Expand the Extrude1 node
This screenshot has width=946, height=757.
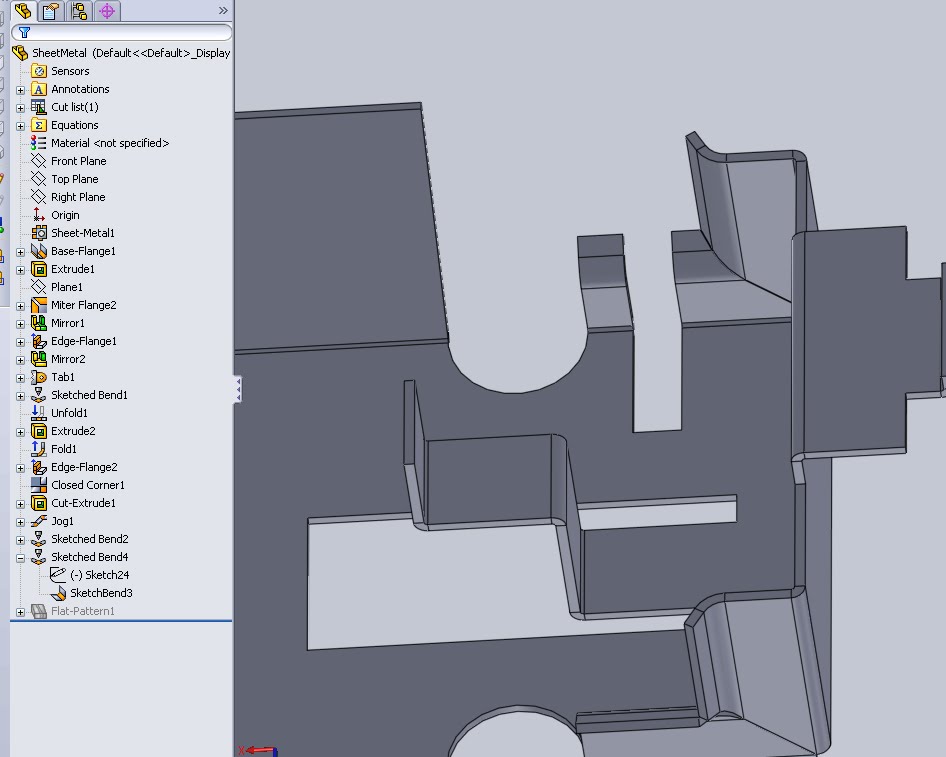point(21,270)
